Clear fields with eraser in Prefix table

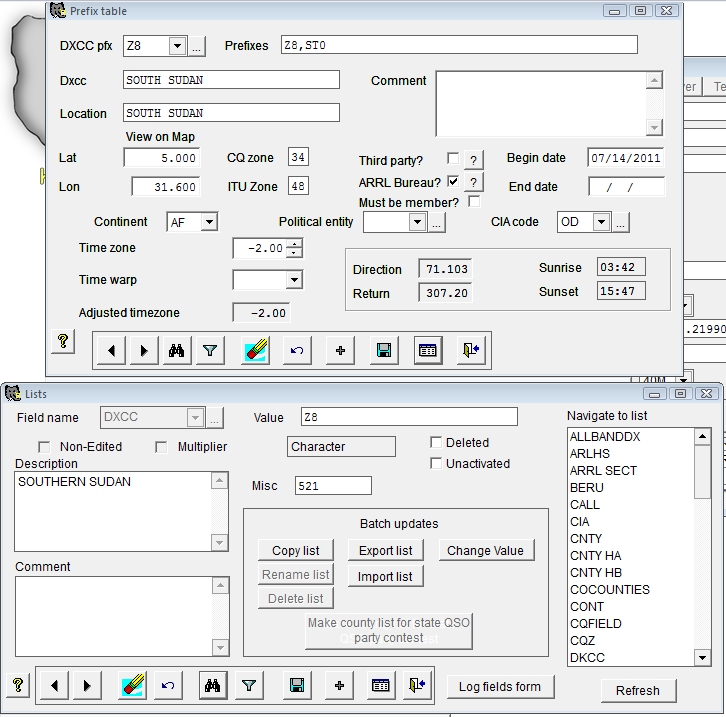click(x=256, y=350)
